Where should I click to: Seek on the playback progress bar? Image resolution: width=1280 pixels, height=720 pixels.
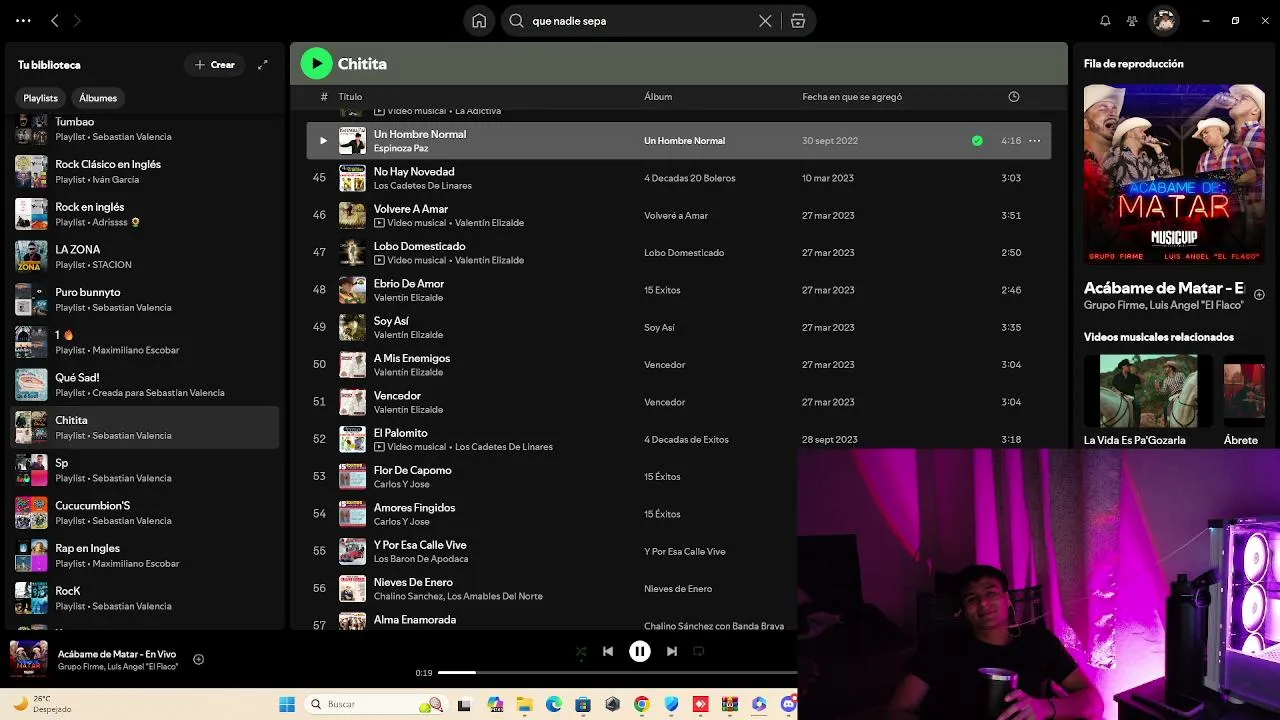(617, 673)
